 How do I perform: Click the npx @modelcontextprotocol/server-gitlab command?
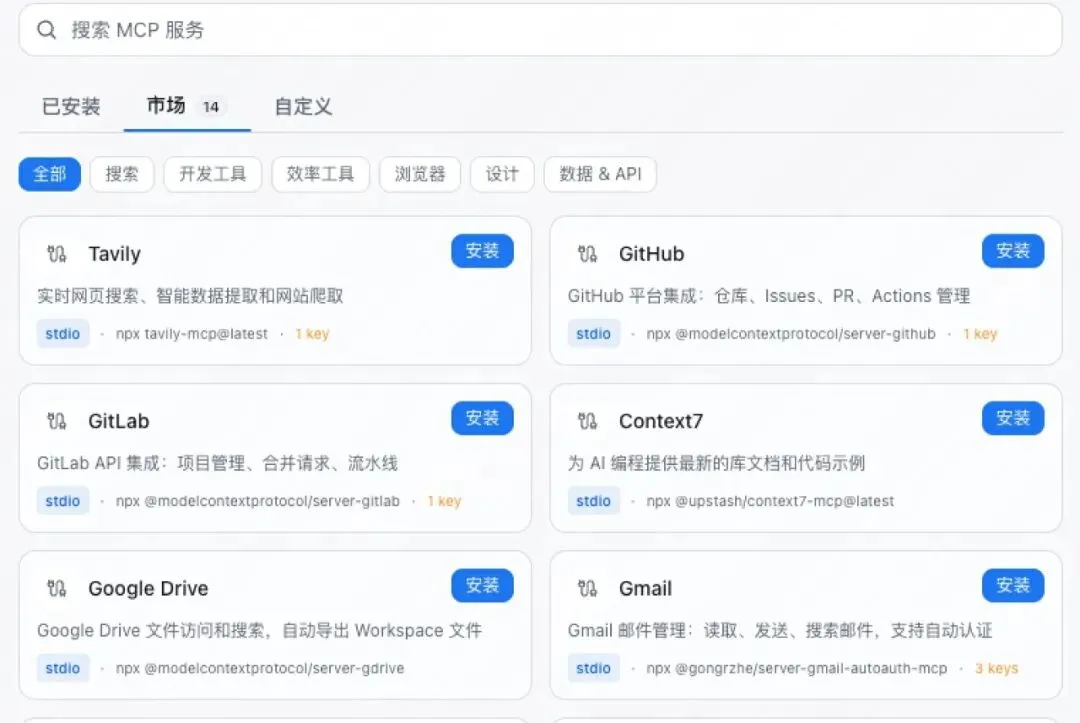tap(258, 501)
